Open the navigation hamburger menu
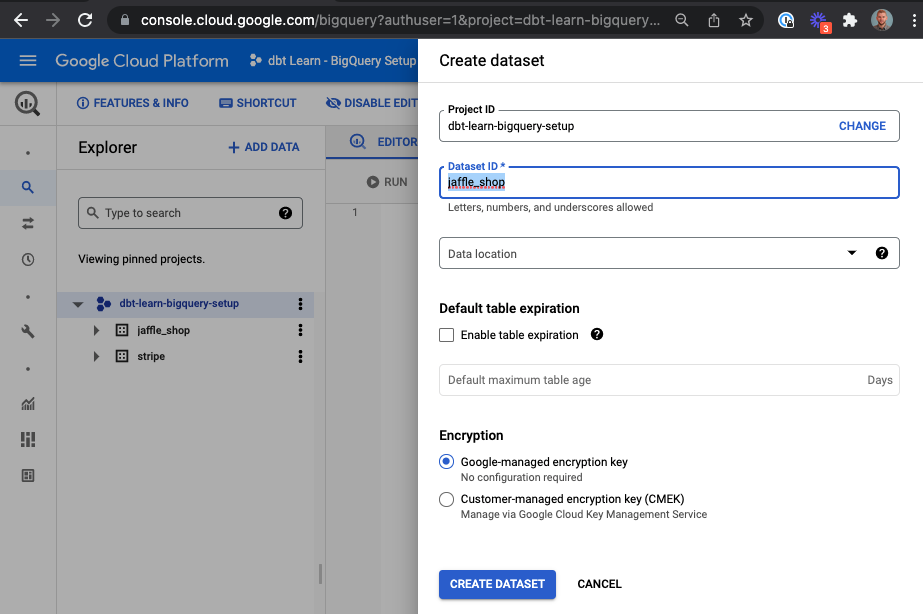 pyautogui.click(x=27, y=60)
